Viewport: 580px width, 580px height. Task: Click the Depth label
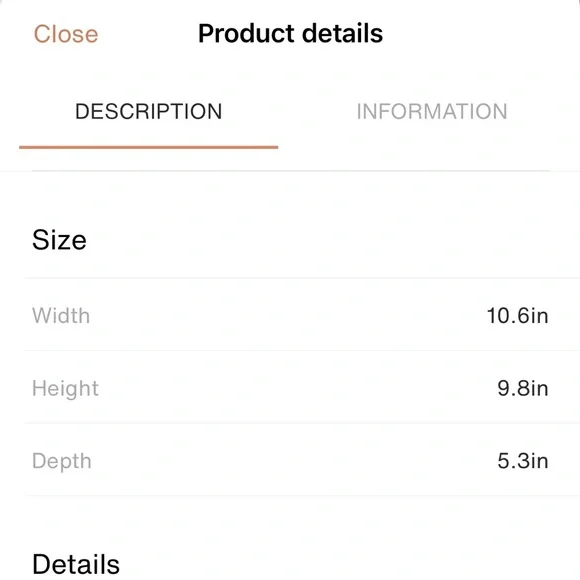[62, 461]
